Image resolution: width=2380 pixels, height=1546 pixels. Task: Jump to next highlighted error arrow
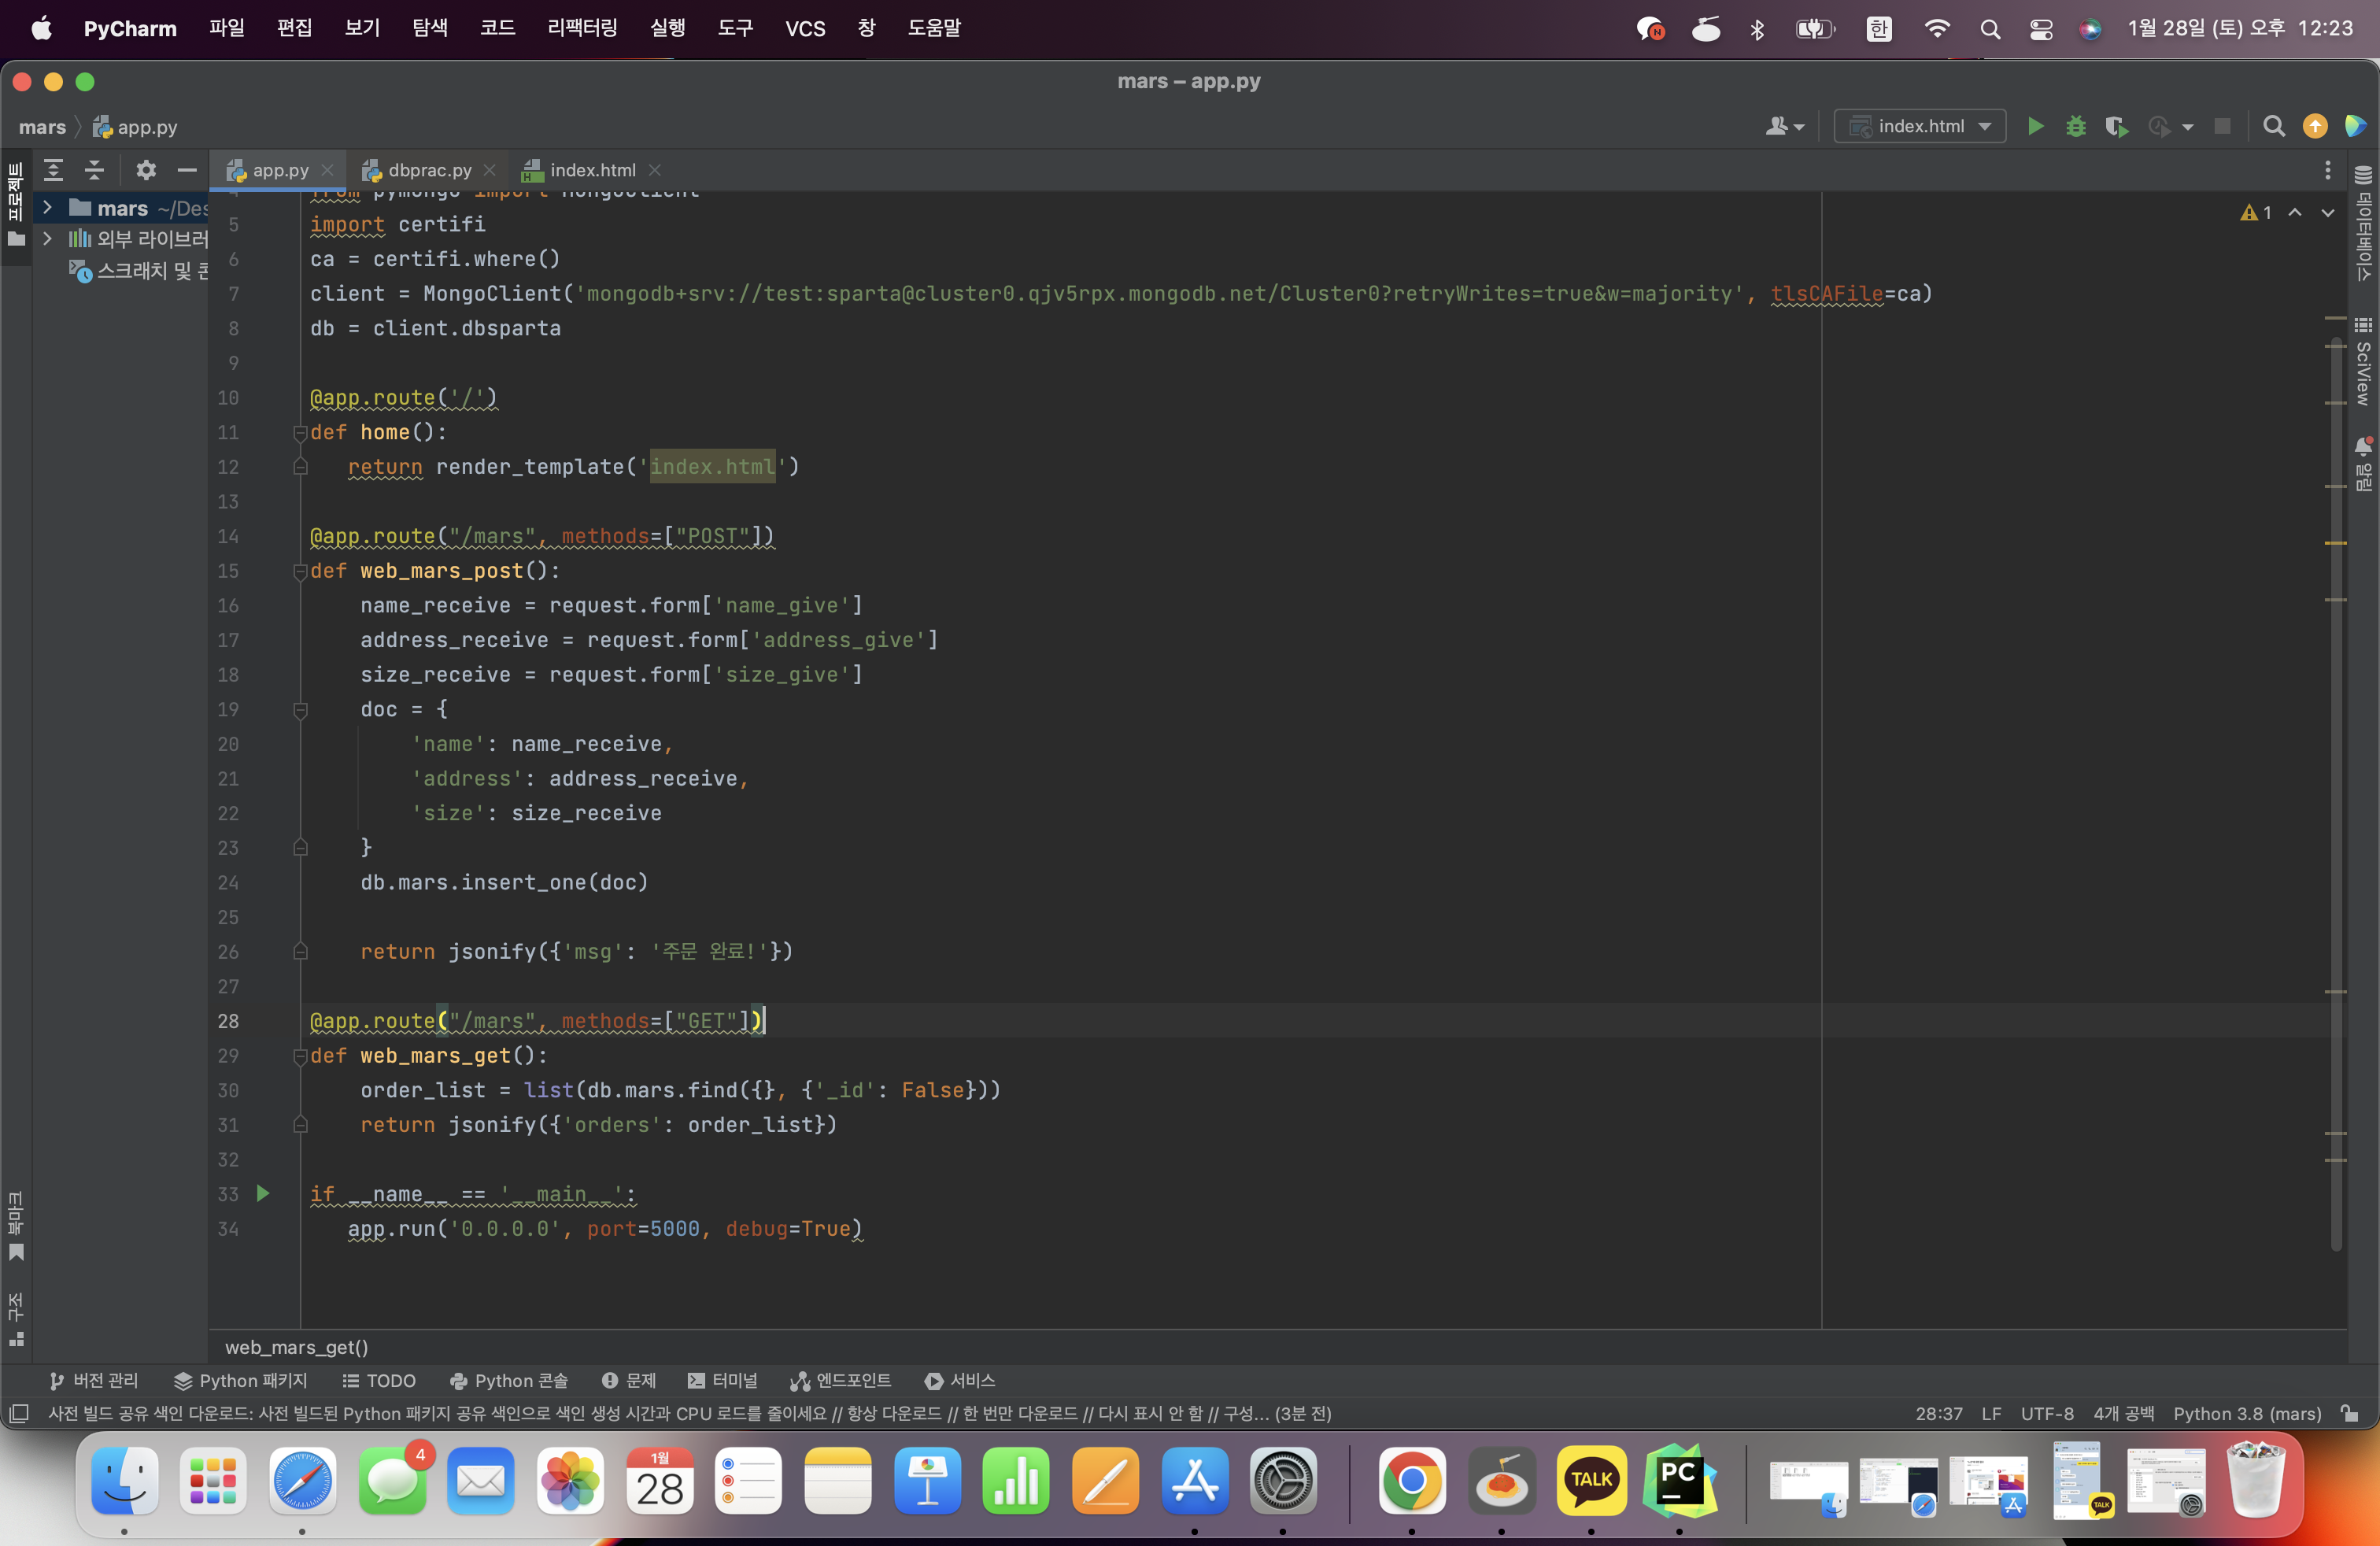(x=2328, y=213)
